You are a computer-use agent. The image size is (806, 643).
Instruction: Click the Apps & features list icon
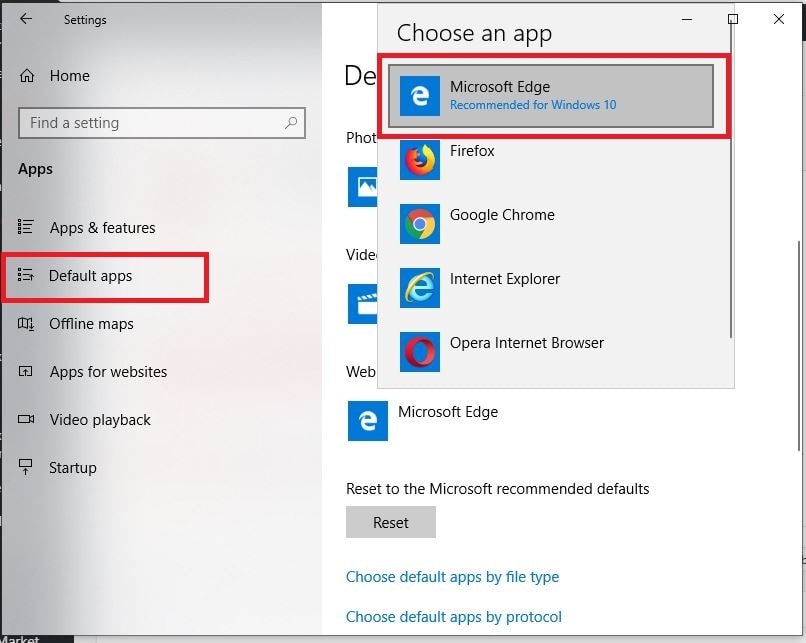point(26,227)
